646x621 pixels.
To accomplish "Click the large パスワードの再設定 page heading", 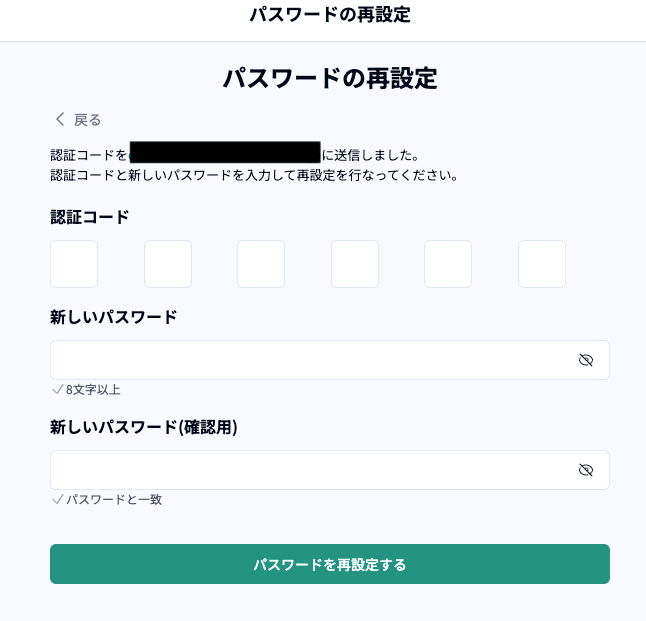I will point(329,78).
